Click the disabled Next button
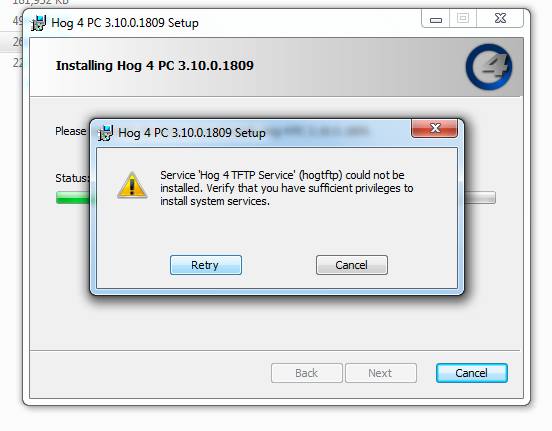This screenshot has width=552, height=431. coord(381,373)
